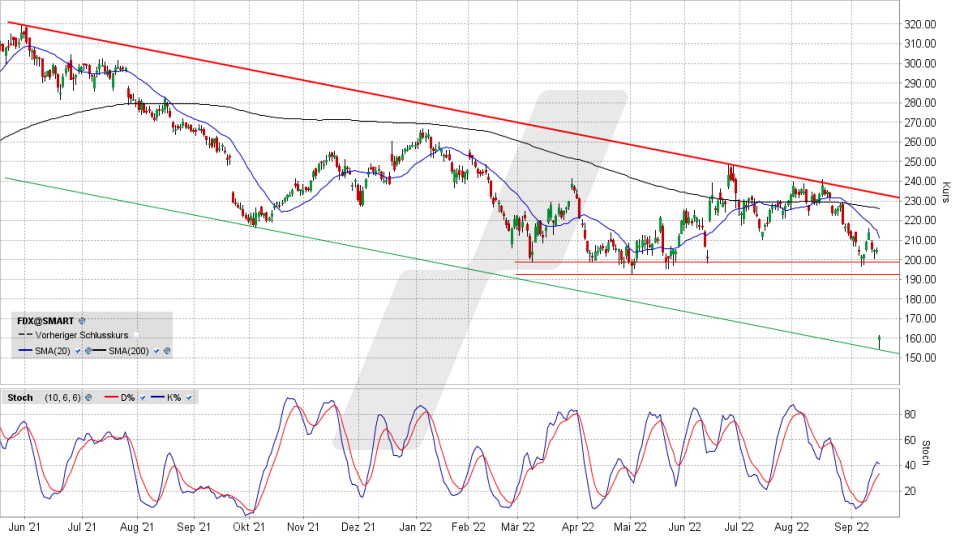This screenshot has width=960, height=540.
Task: Click the Kurs axis title
Action: pyautogui.click(x=945, y=192)
